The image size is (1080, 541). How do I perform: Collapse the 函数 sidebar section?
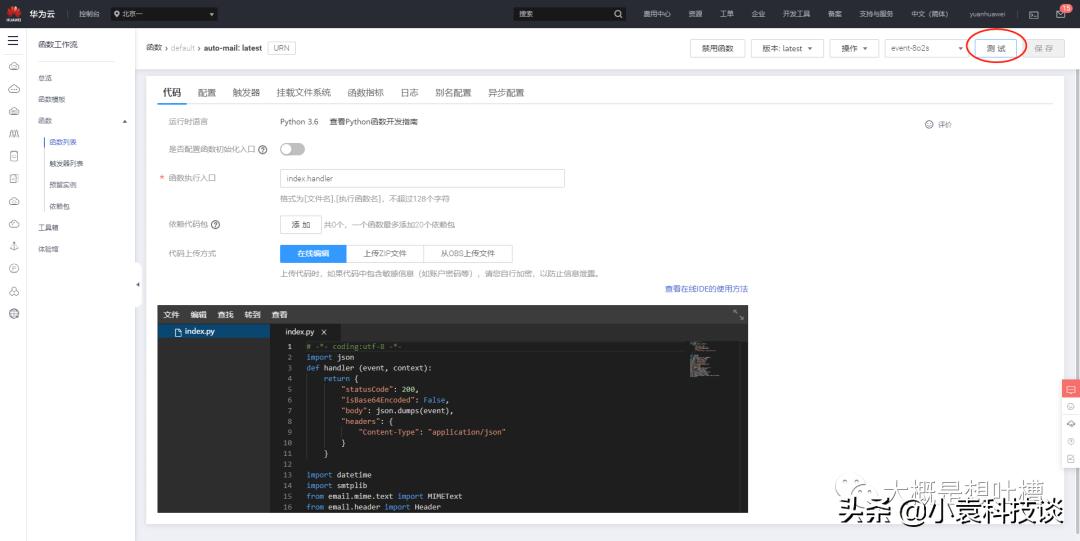(125, 121)
